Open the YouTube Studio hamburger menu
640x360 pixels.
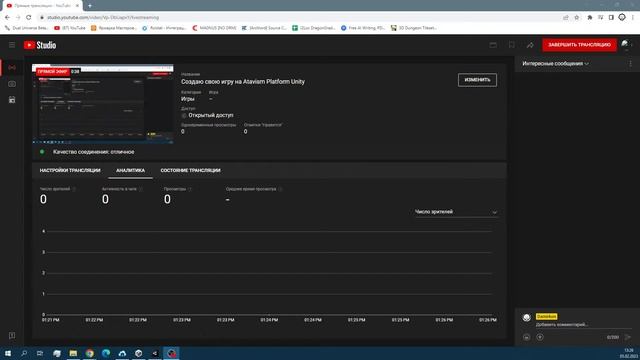pyautogui.click(x=12, y=45)
